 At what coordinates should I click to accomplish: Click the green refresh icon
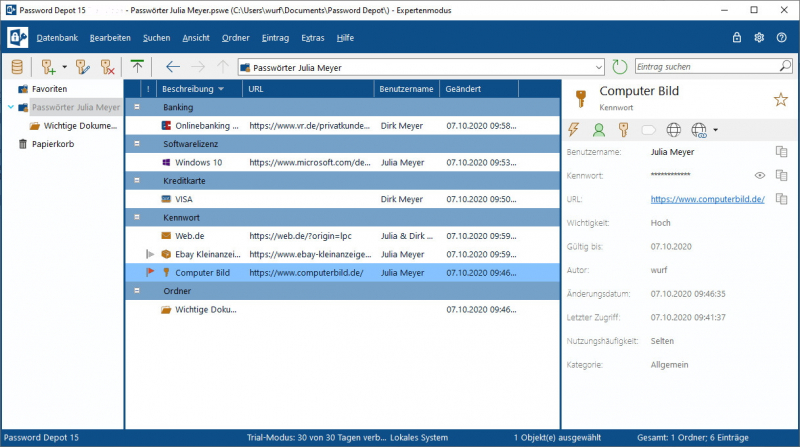click(620, 67)
